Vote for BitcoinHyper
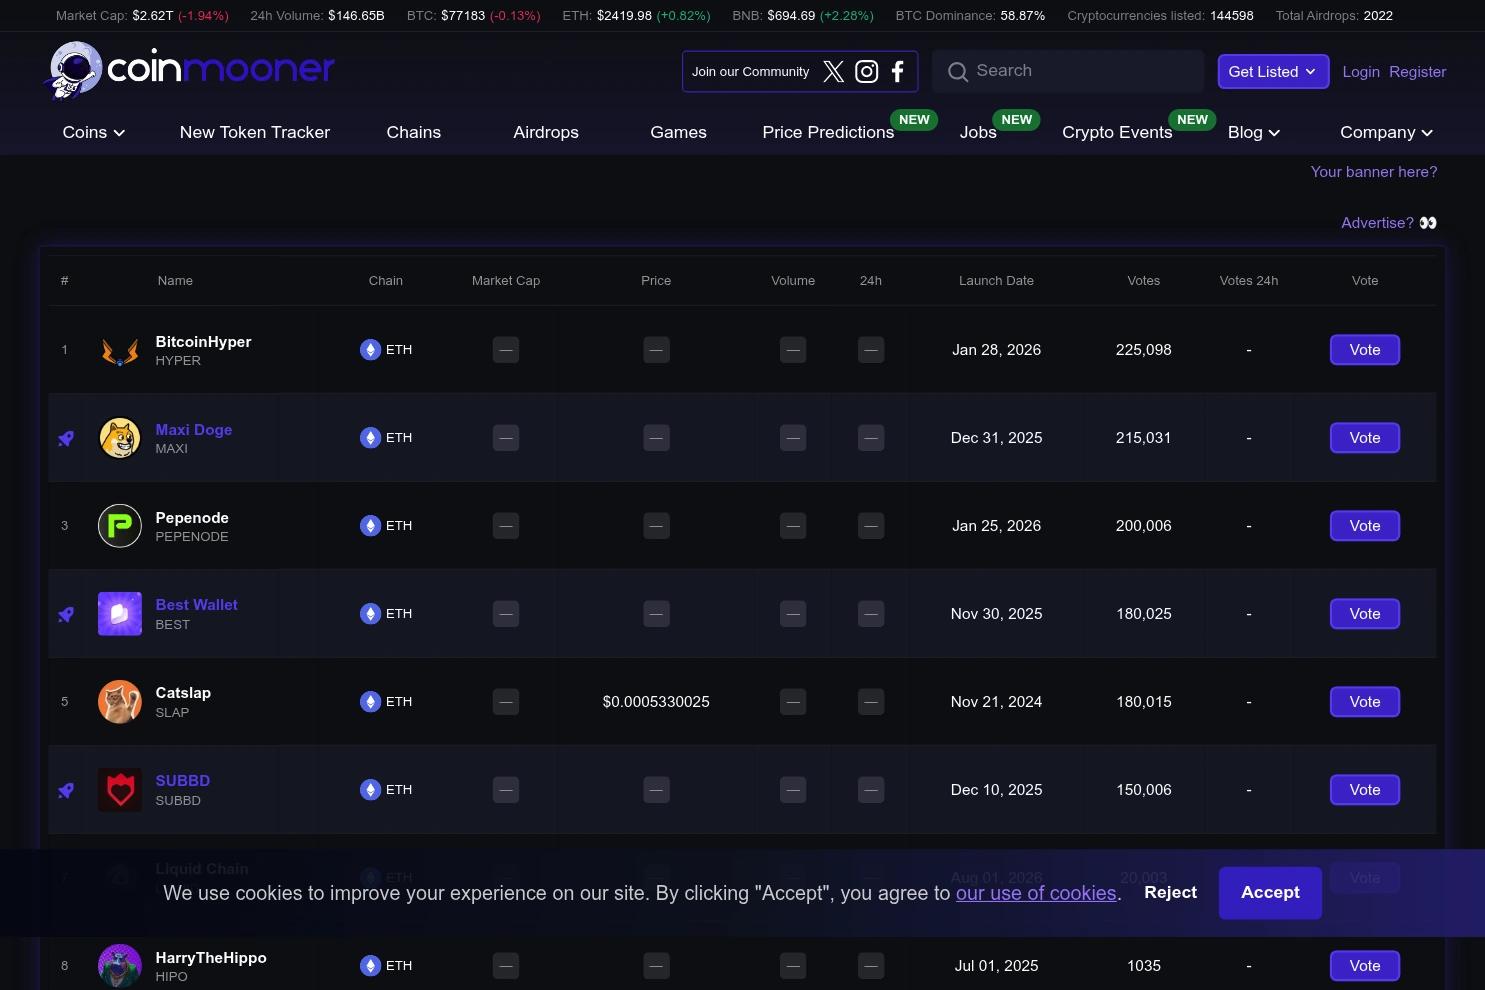This screenshot has width=1485, height=990. pyautogui.click(x=1365, y=350)
